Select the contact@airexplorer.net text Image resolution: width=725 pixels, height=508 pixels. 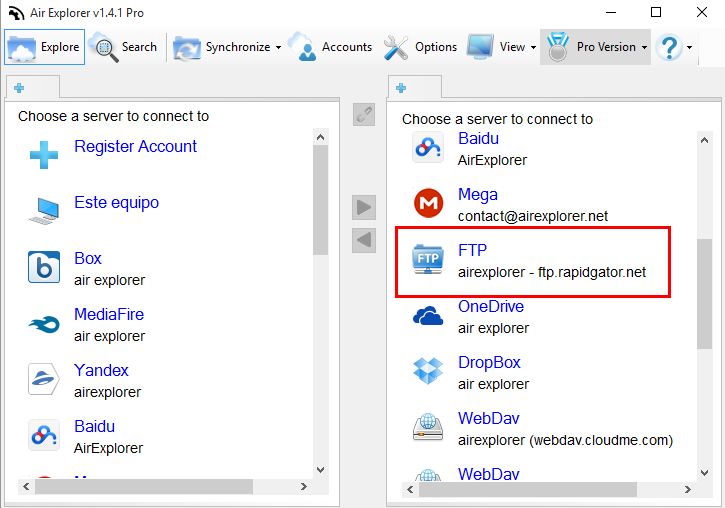point(533,216)
